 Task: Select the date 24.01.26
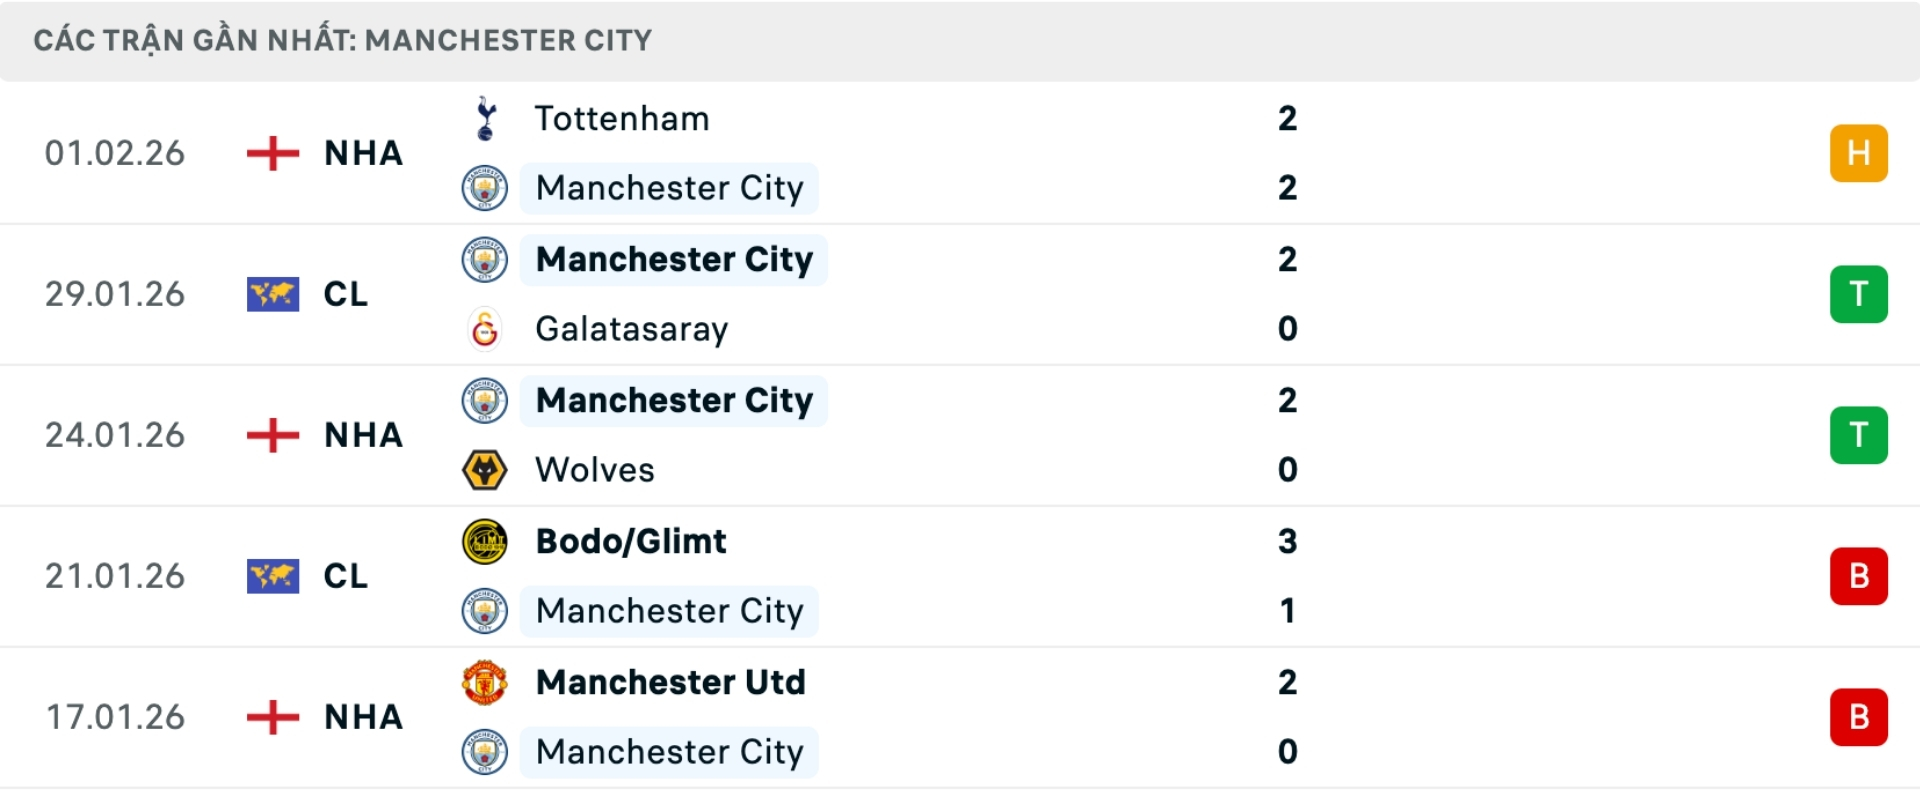(x=115, y=435)
